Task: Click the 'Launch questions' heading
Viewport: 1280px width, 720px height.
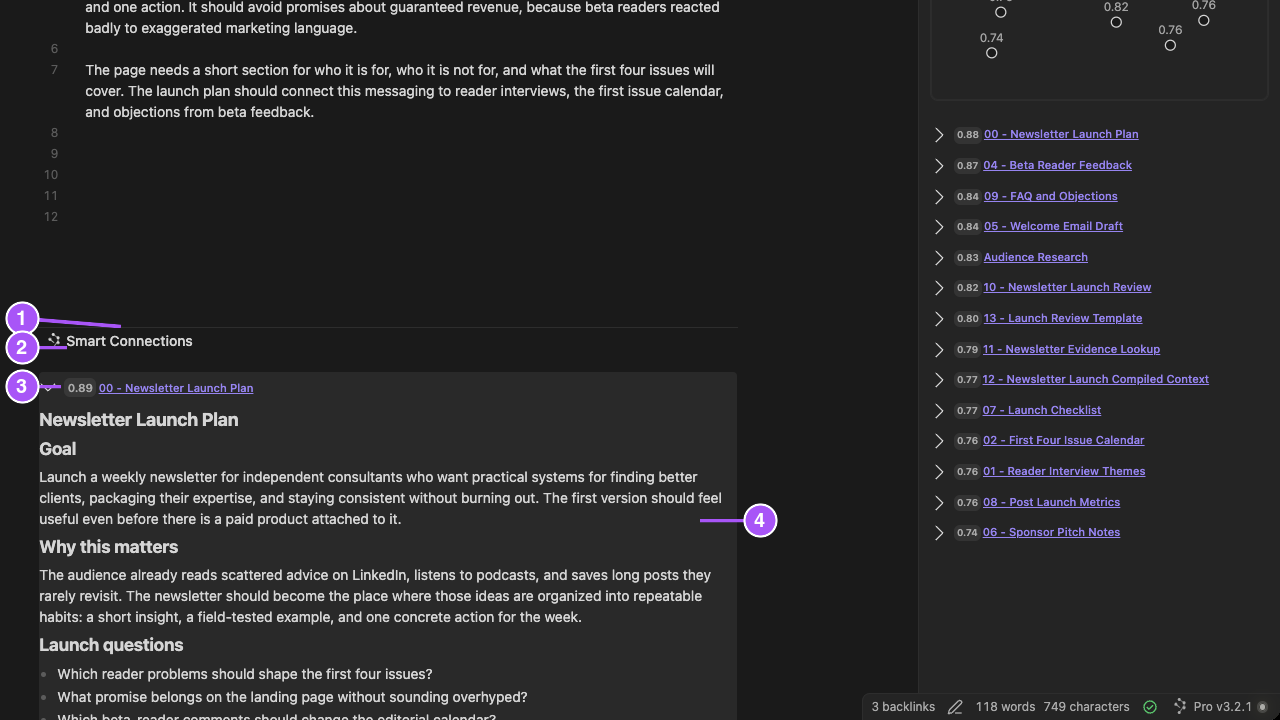Action: (111, 645)
